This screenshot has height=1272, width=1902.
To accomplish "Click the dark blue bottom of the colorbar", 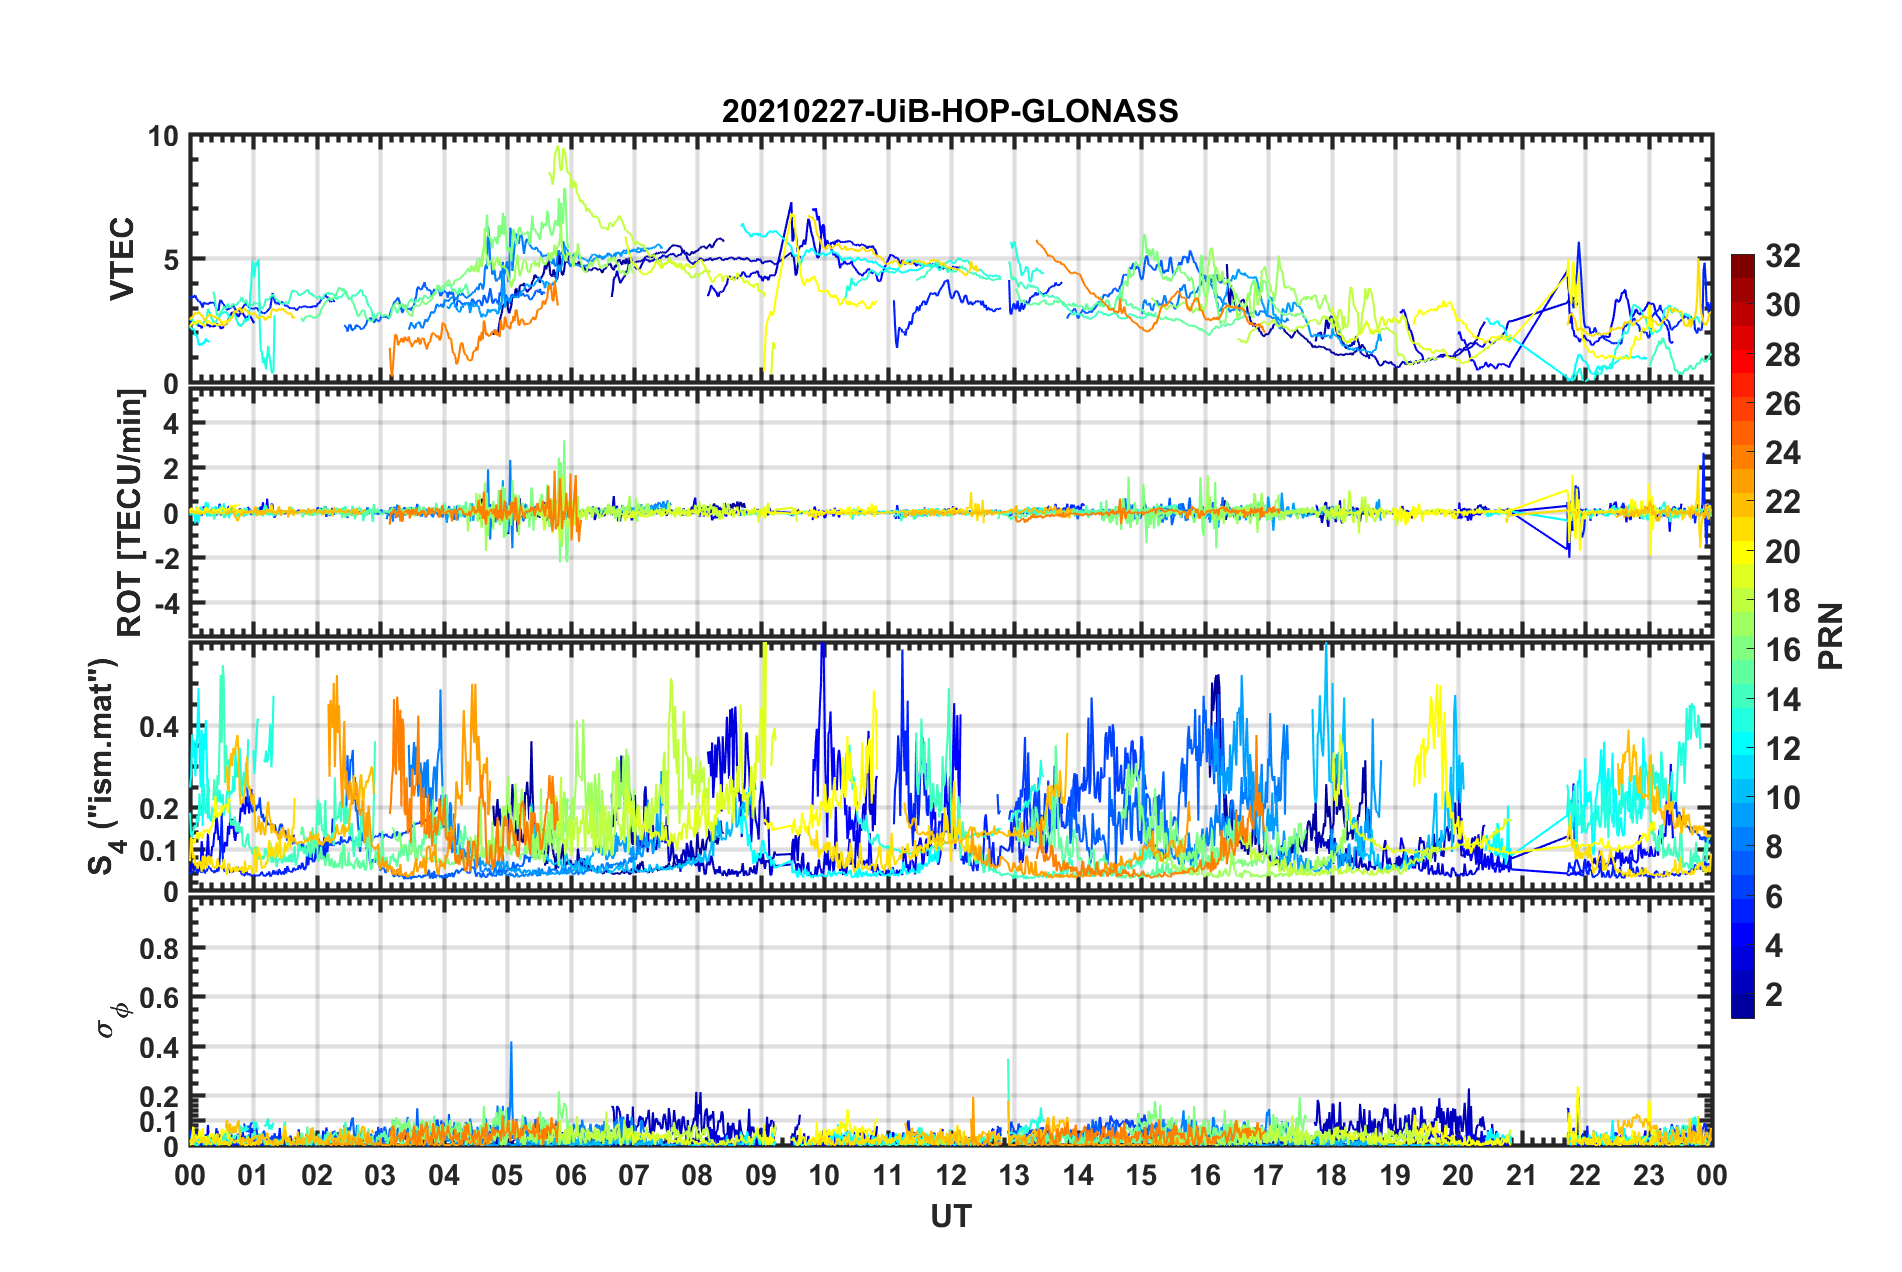I will (x=1742, y=1006).
